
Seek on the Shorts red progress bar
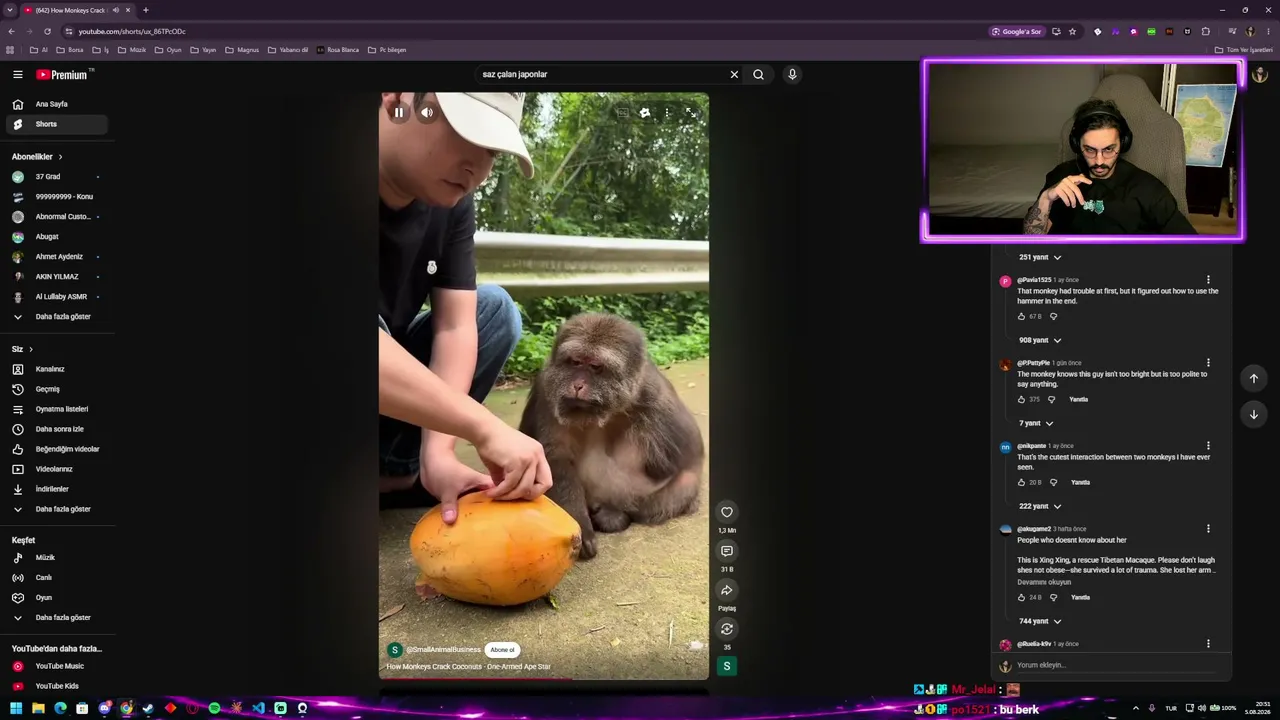[544, 679]
